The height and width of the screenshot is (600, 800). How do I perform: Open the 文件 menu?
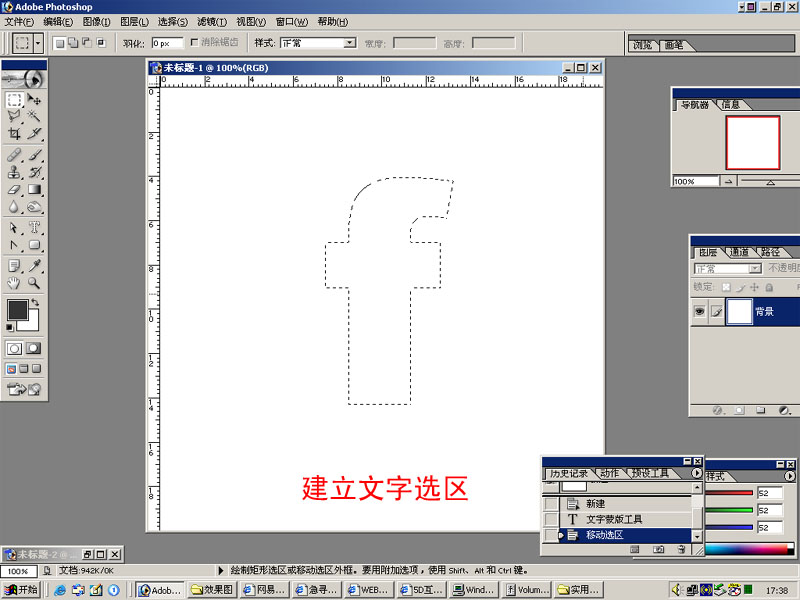(19, 22)
